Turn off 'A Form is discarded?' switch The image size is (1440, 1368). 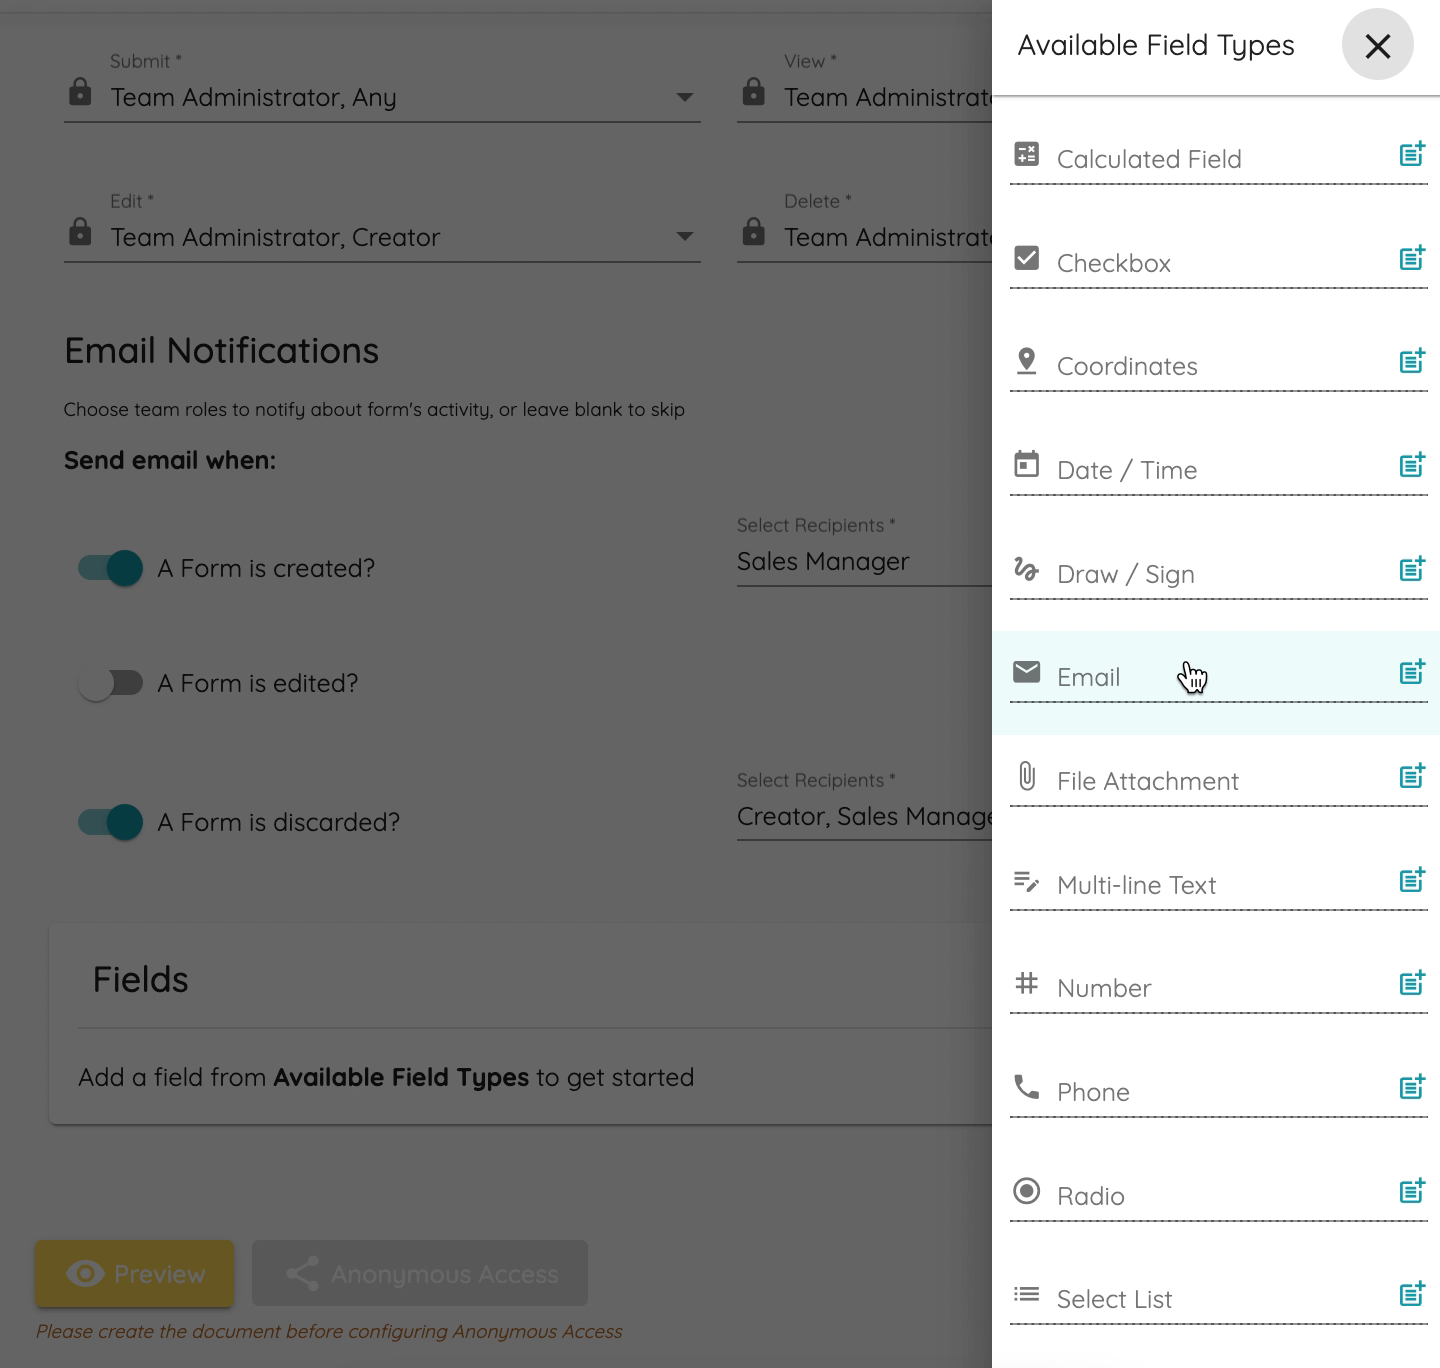tap(111, 822)
